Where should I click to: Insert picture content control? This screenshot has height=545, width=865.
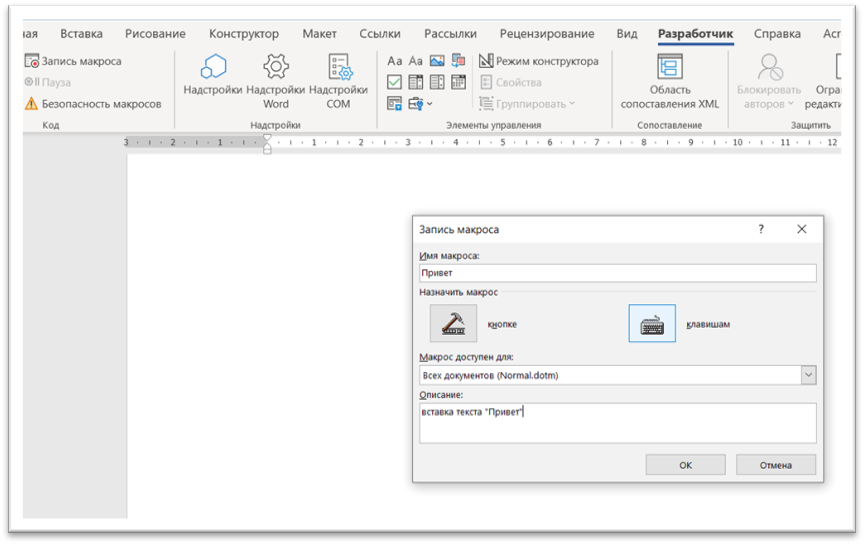(437, 61)
